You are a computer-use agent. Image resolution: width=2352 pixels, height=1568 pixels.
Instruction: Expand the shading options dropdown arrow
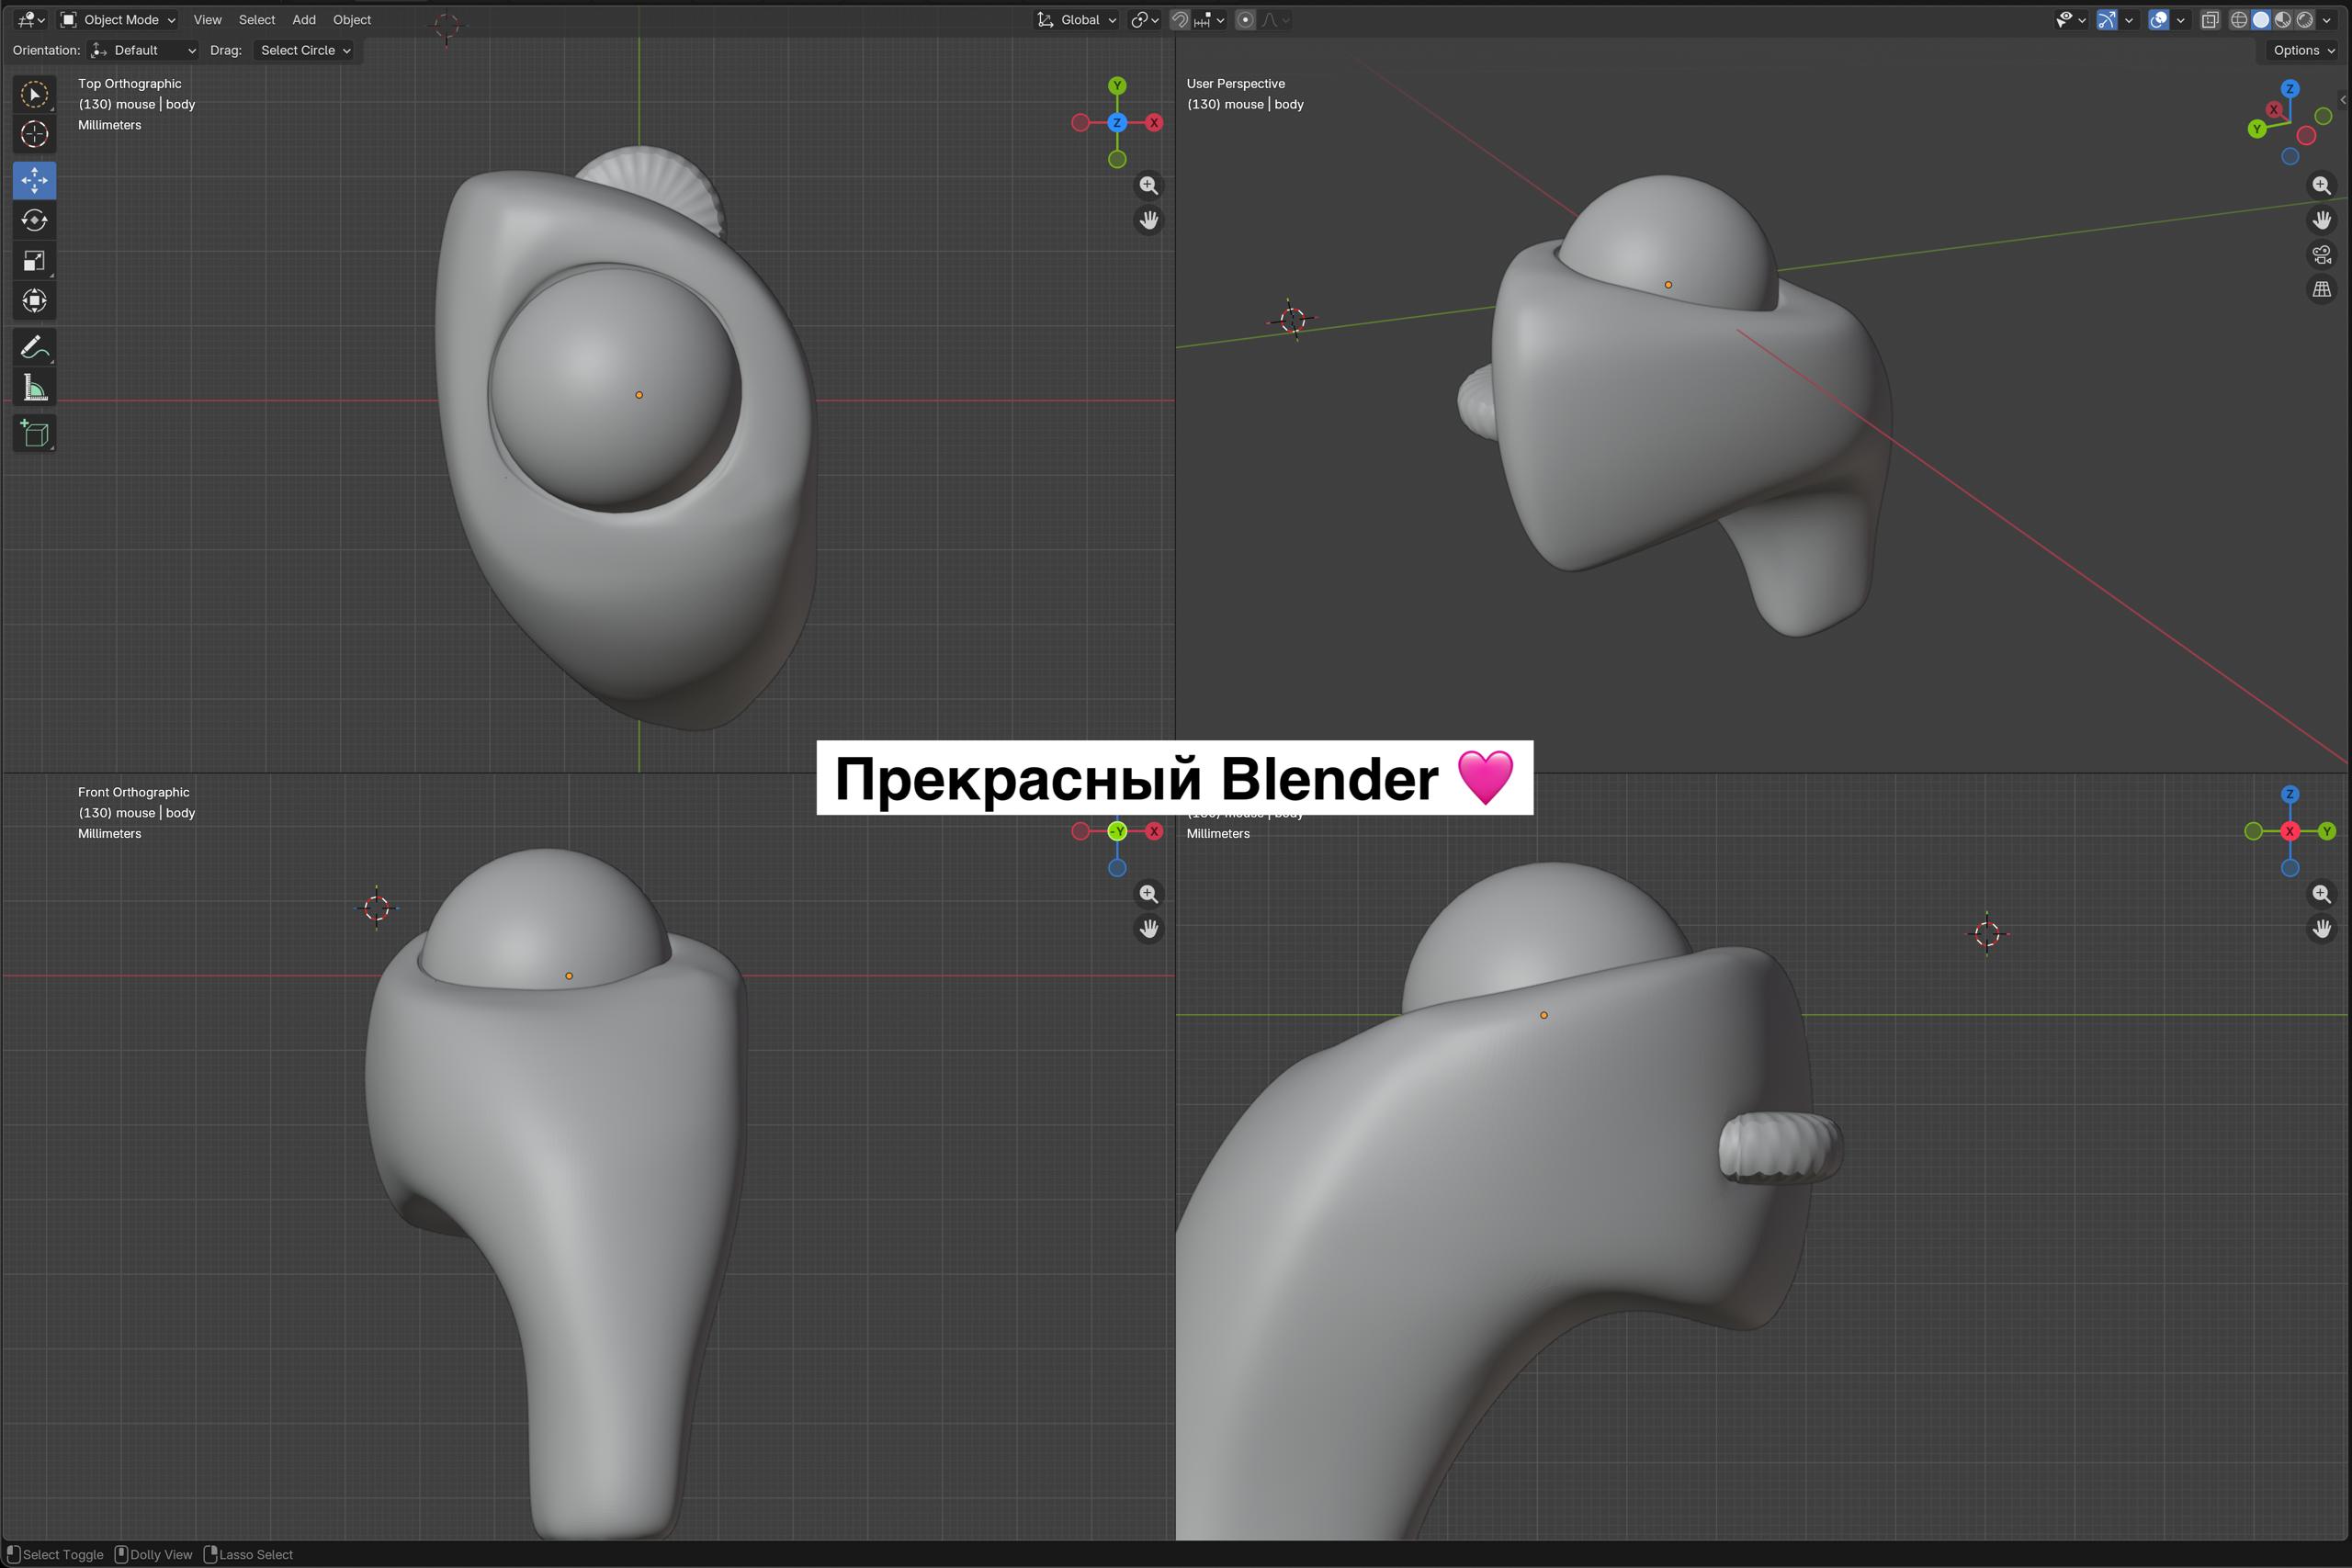point(2327,20)
